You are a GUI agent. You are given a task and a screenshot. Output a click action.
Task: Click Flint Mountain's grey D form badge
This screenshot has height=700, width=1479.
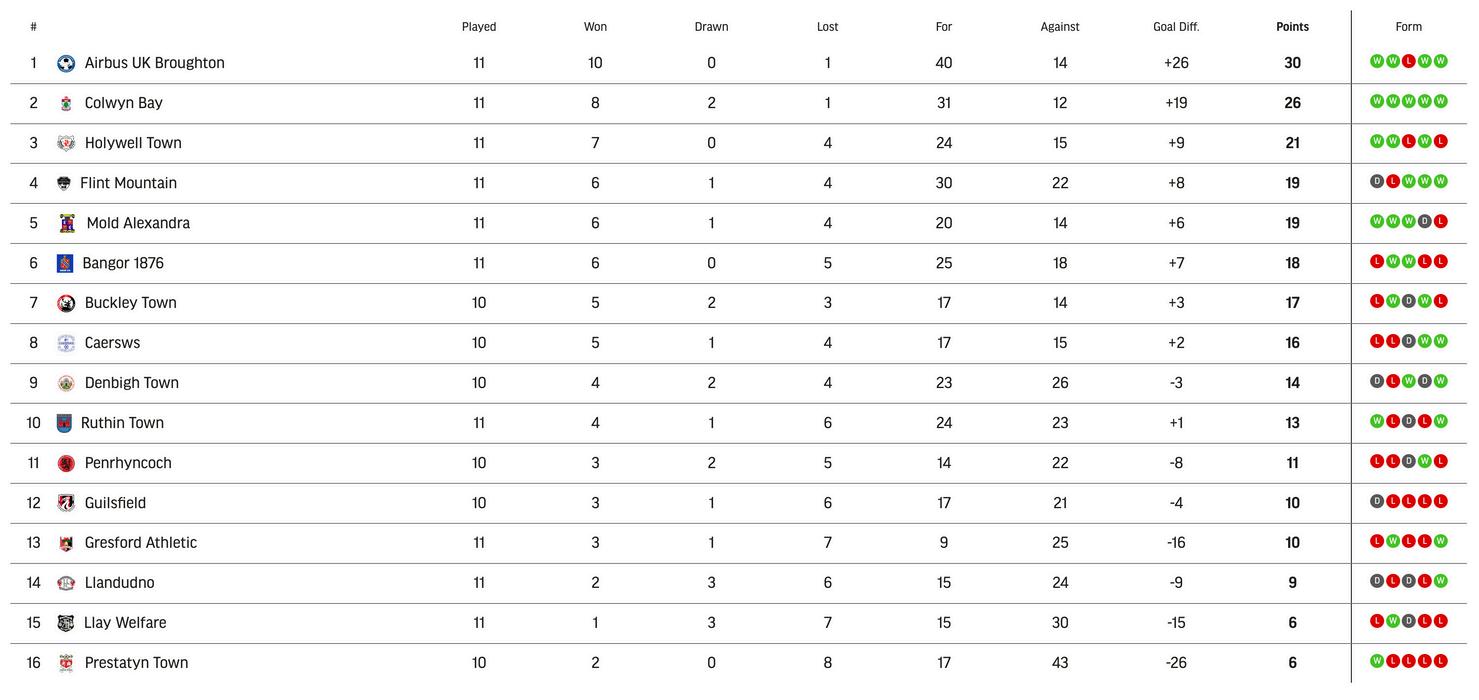[1376, 181]
